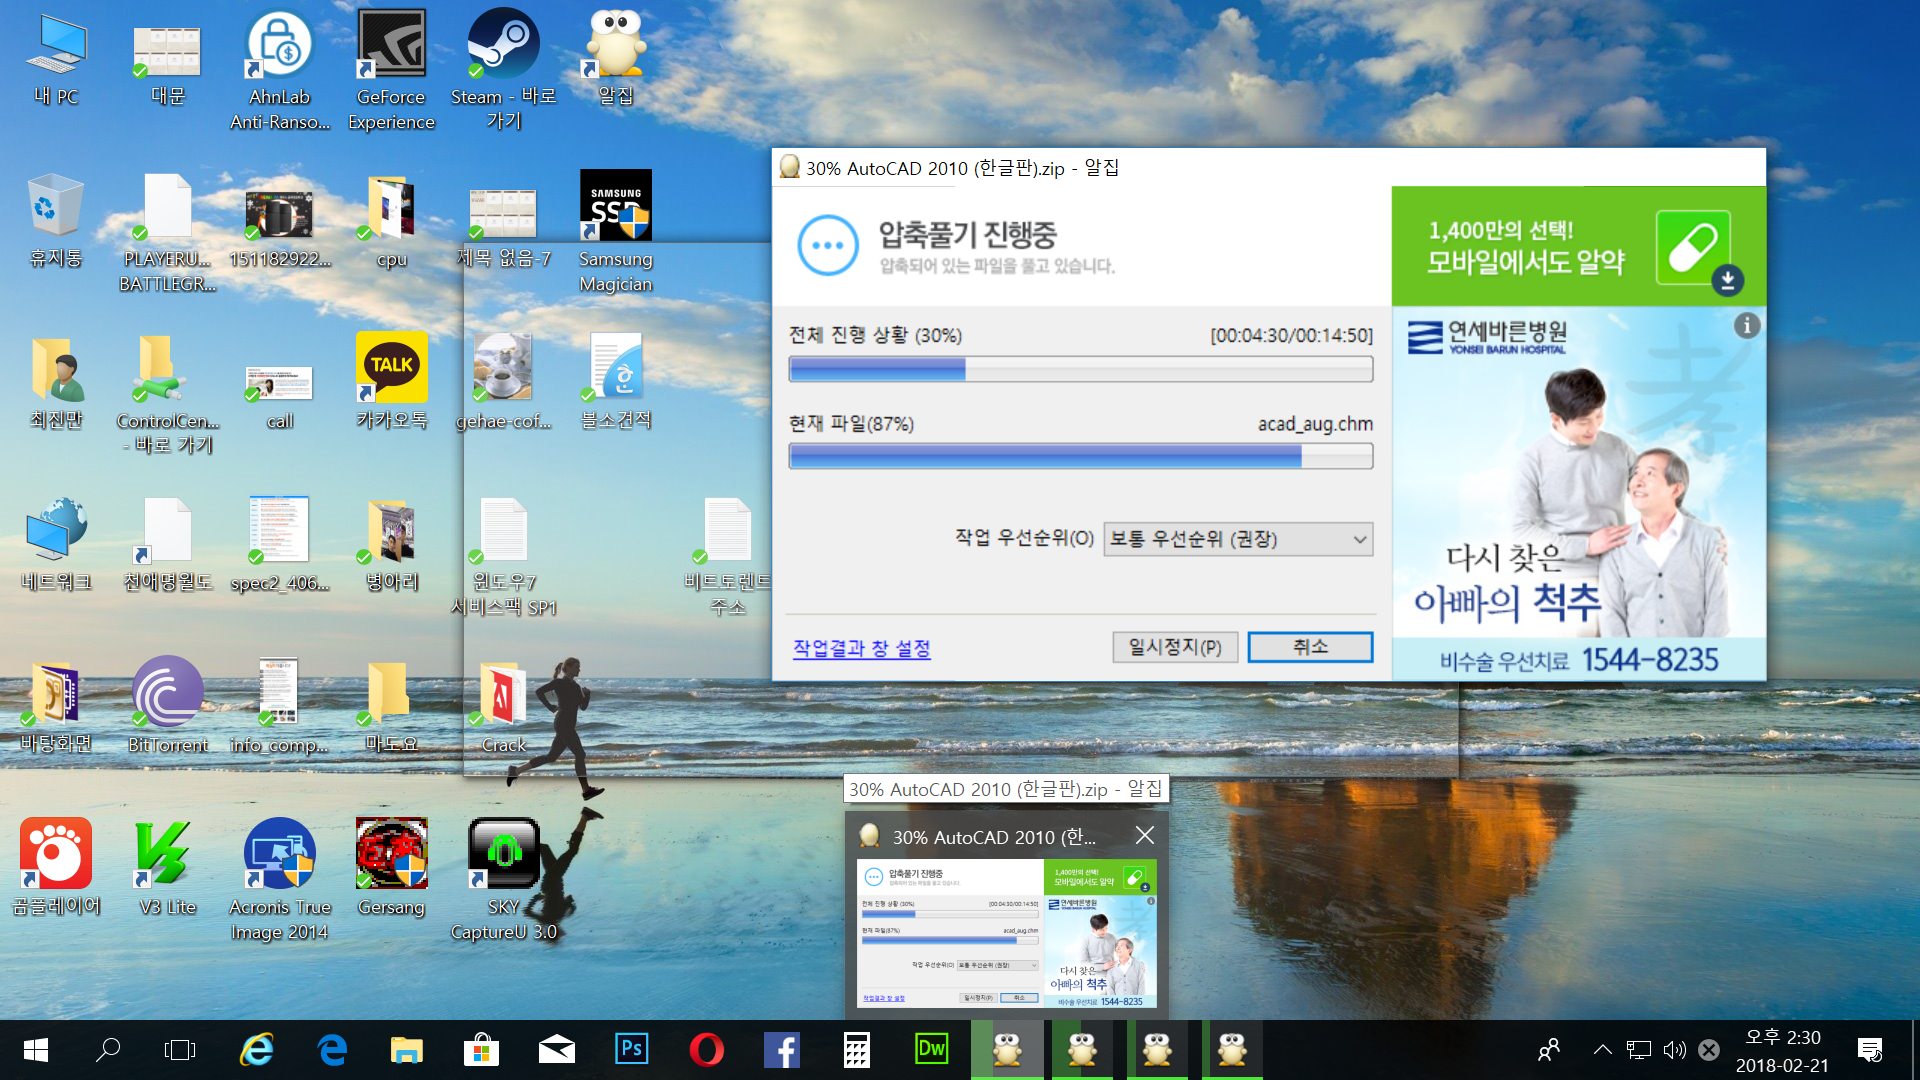Open Photoshop from the taskbar
1920x1080 pixels.
pos(631,1049)
